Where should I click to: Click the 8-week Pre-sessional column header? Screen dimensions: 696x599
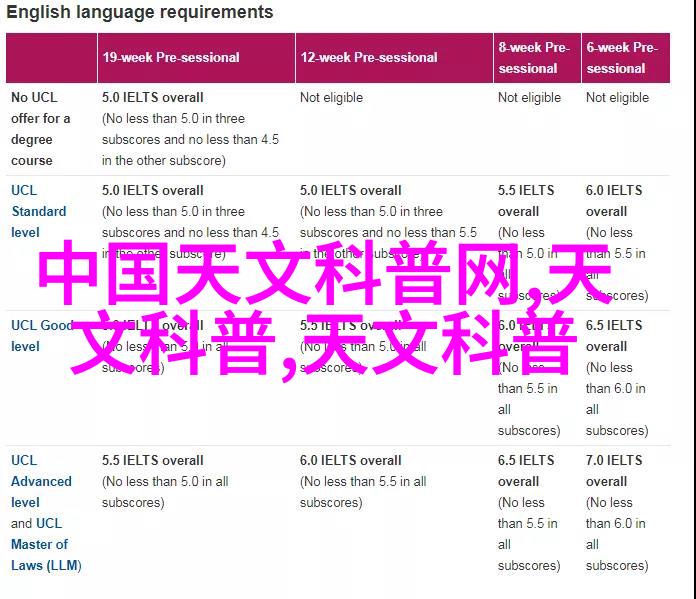(537, 58)
